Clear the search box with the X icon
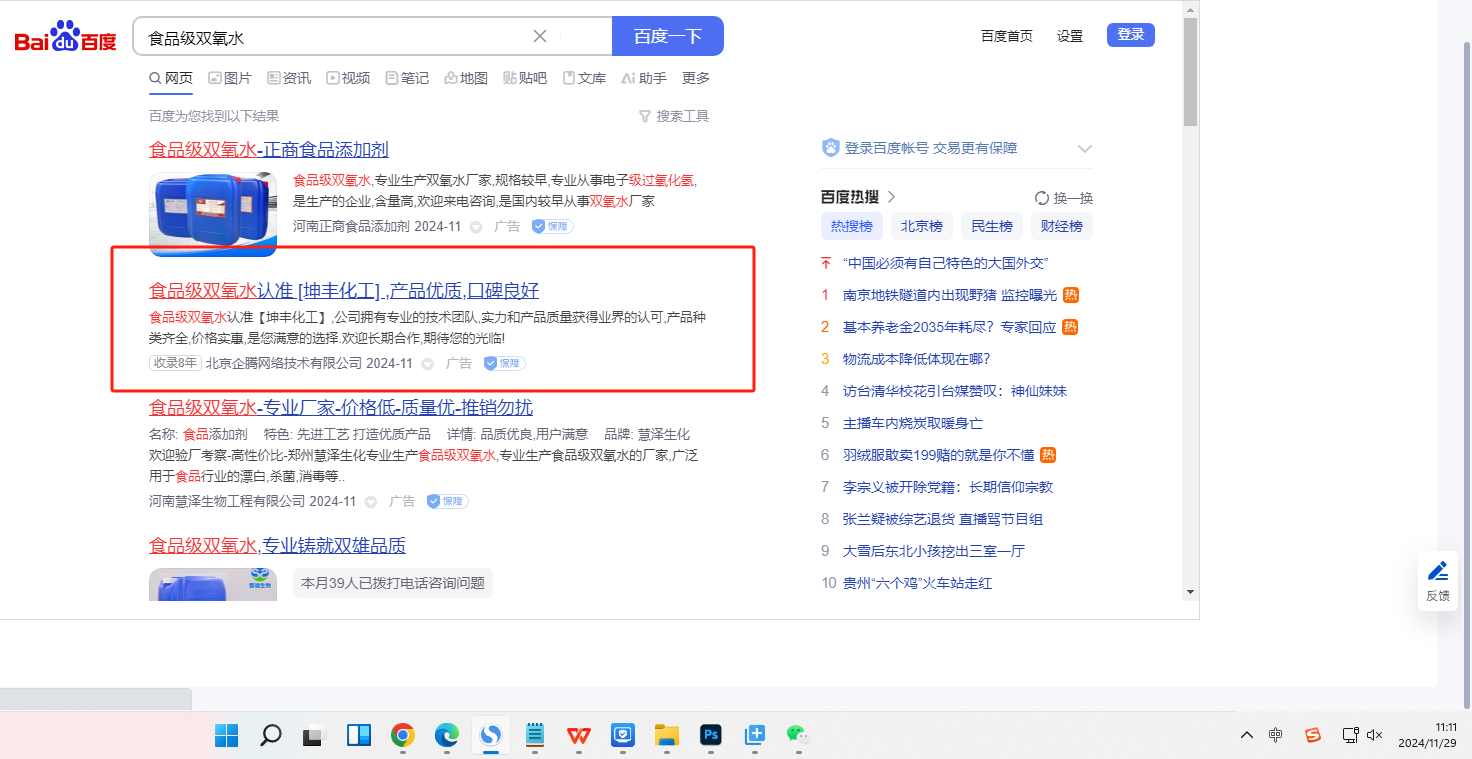The width and height of the screenshot is (1472, 759). click(x=540, y=37)
